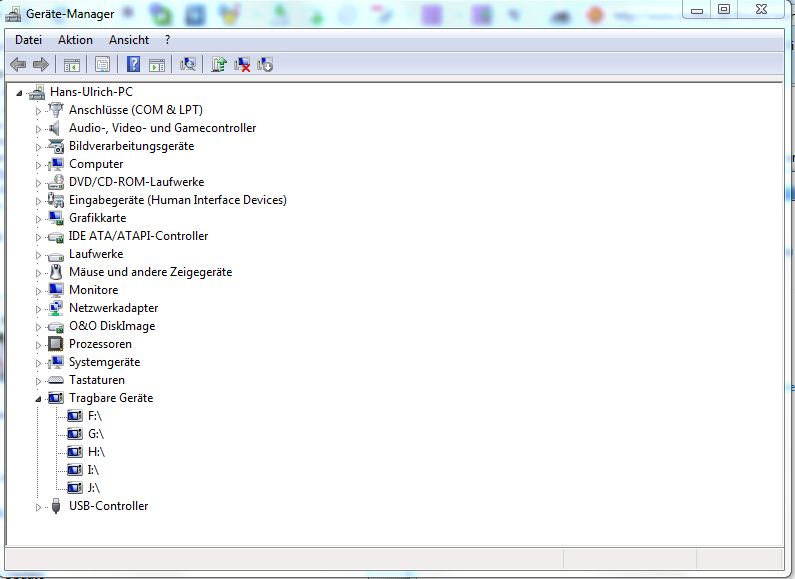The width and height of the screenshot is (795, 579).
Task: Click the Prozessoren chip icon
Action: click(x=56, y=344)
